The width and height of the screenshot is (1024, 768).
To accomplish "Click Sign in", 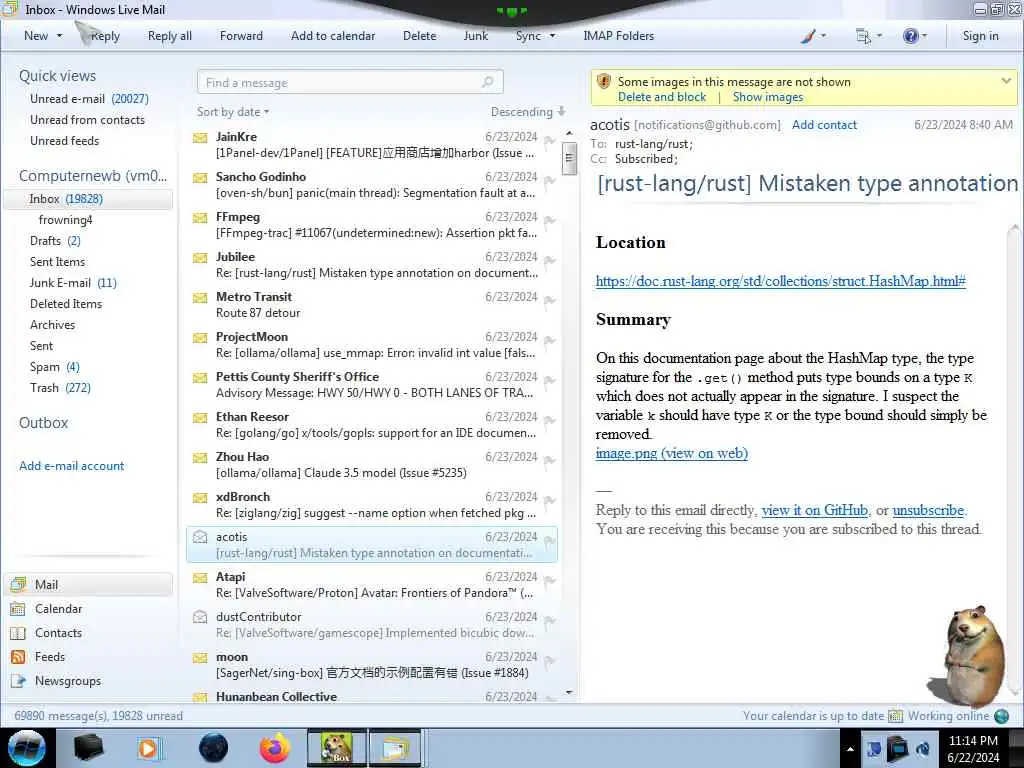I will pos(980,36).
